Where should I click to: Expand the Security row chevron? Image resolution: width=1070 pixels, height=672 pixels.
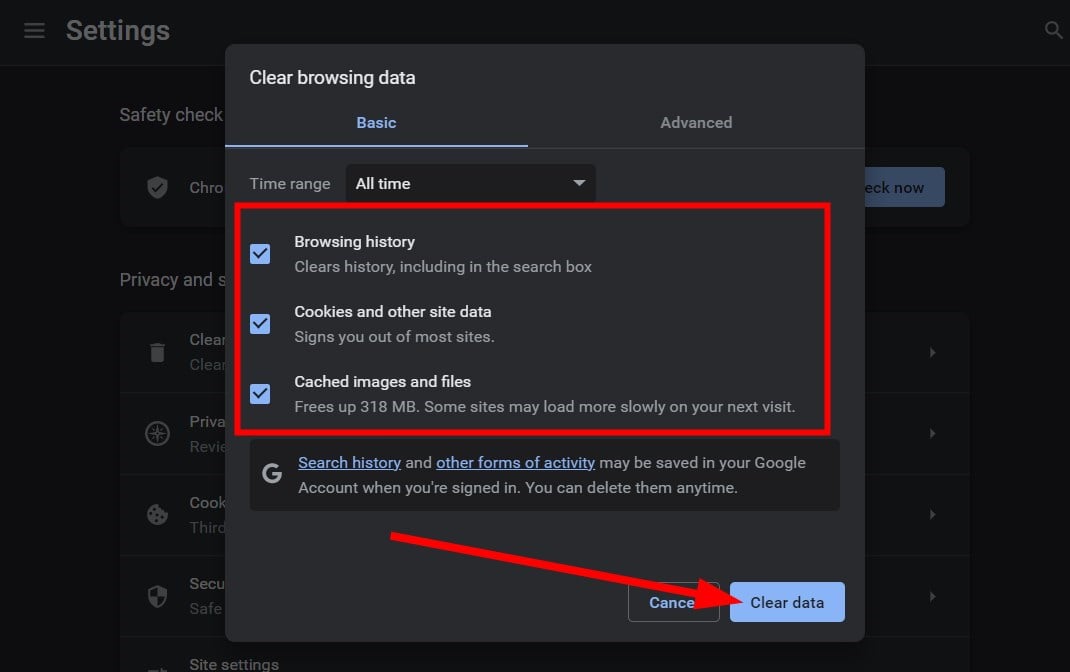(932, 596)
